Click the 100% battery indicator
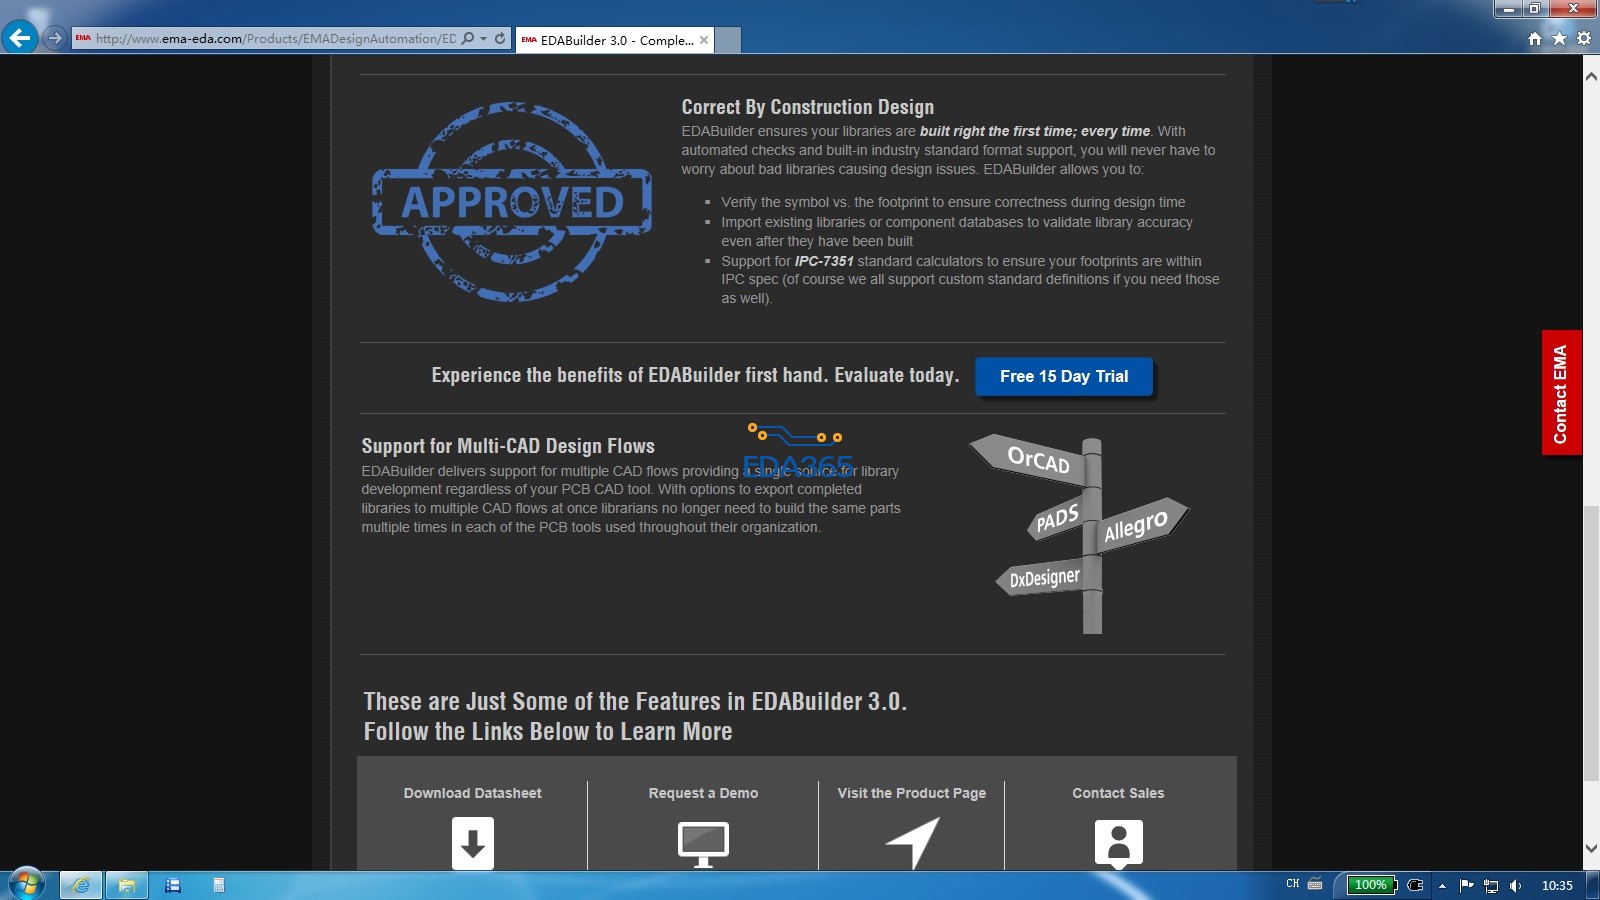This screenshot has height=900, width=1600. [1371, 885]
